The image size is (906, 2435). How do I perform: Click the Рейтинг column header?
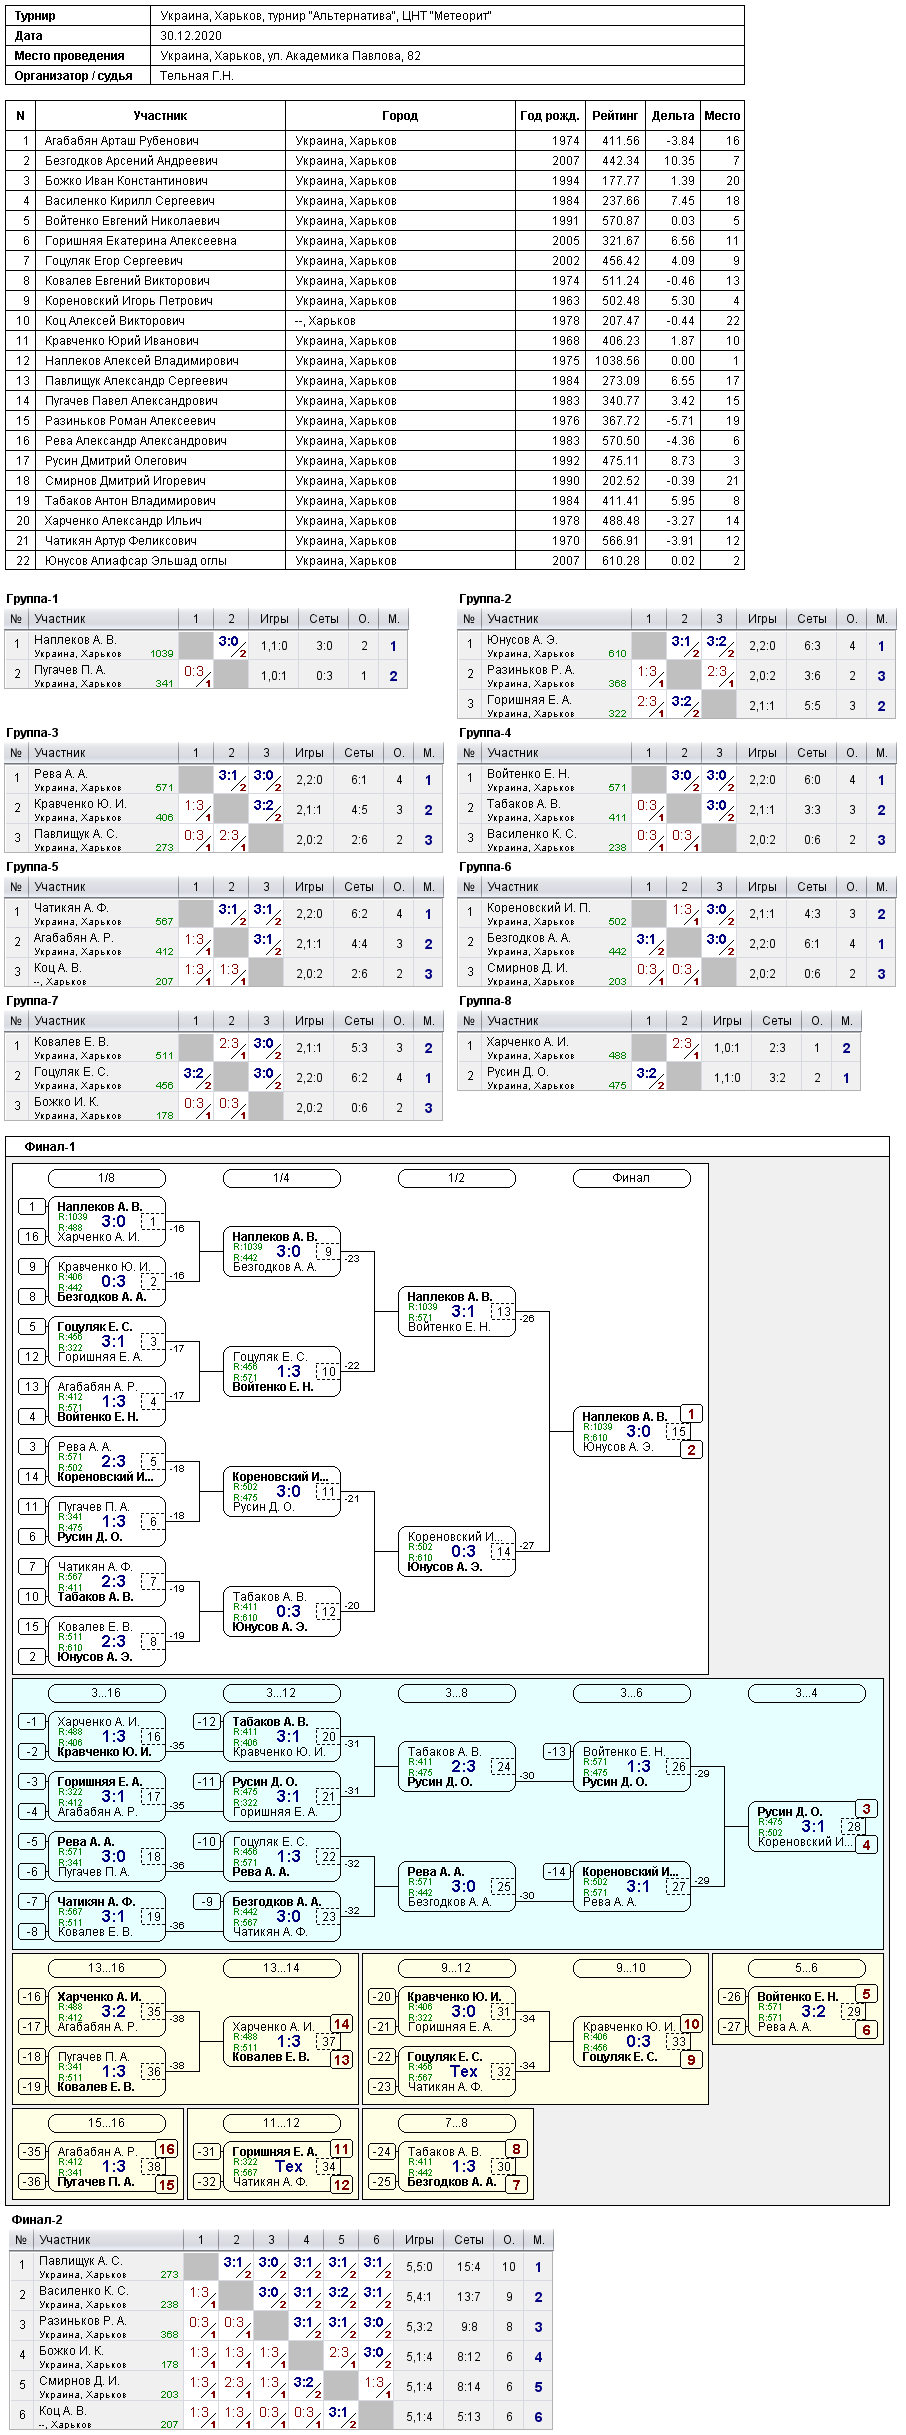[x=615, y=116]
